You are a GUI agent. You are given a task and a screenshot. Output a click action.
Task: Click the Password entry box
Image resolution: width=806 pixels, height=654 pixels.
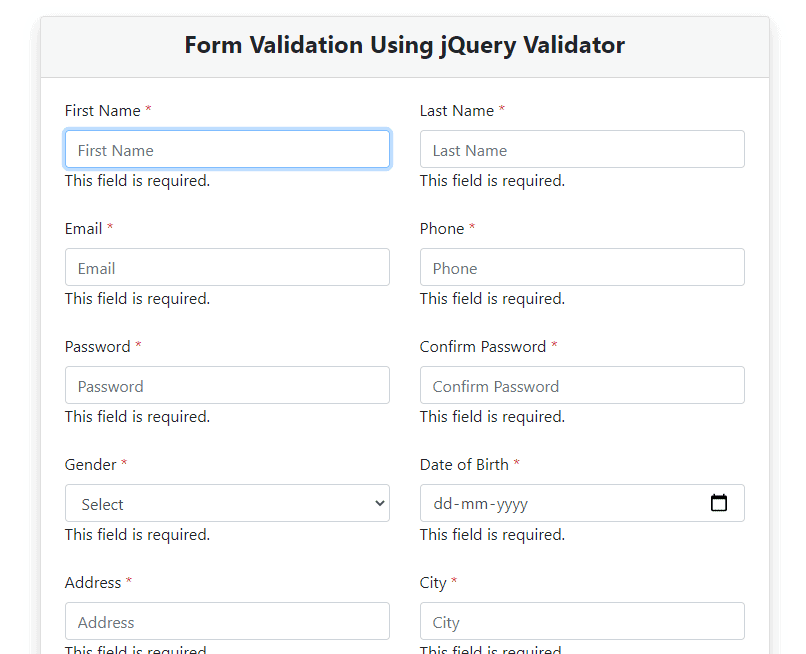227,385
